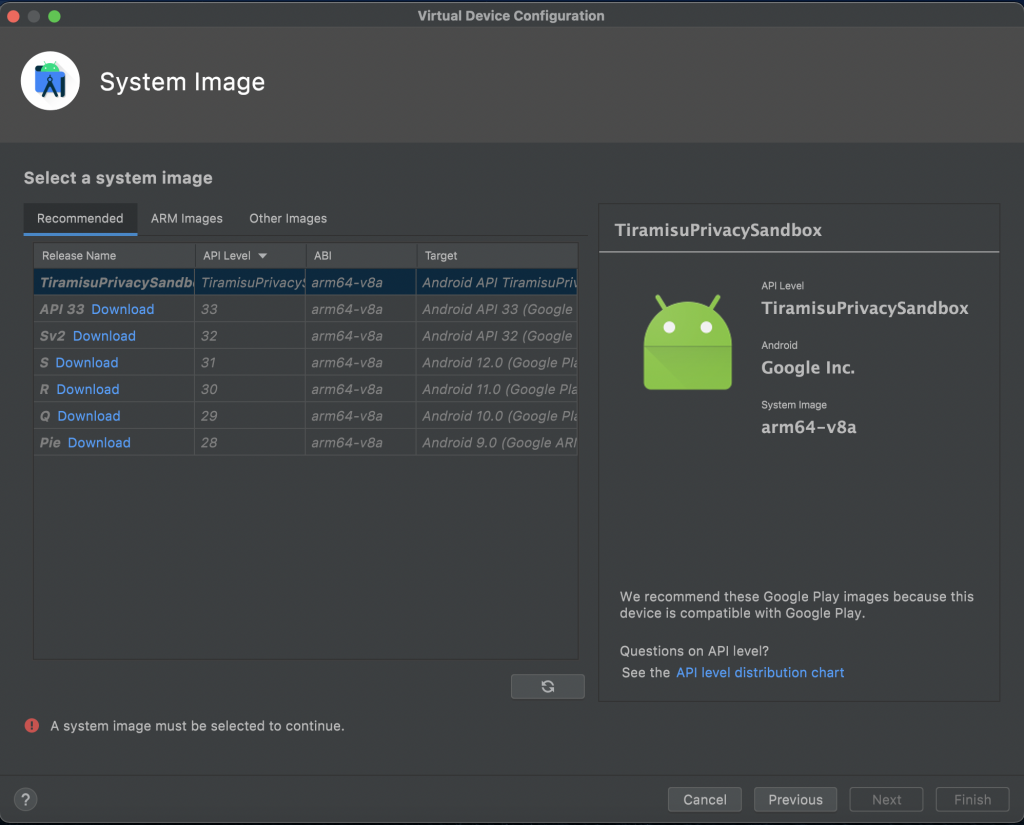The image size is (1024, 825).
Task: Select the Recommended tab
Action: click(x=80, y=218)
